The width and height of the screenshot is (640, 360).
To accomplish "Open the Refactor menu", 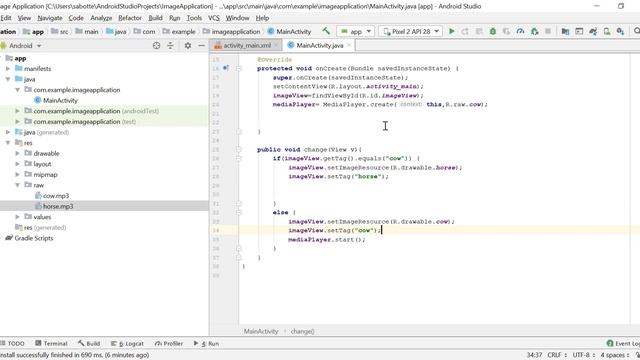I will click(130, 18).
